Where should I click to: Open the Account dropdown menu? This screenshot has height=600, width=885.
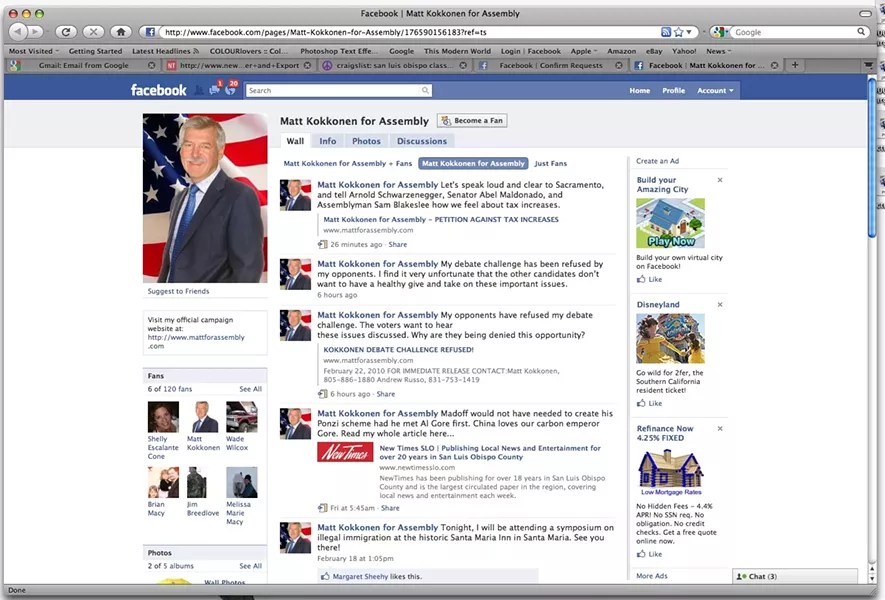point(715,90)
